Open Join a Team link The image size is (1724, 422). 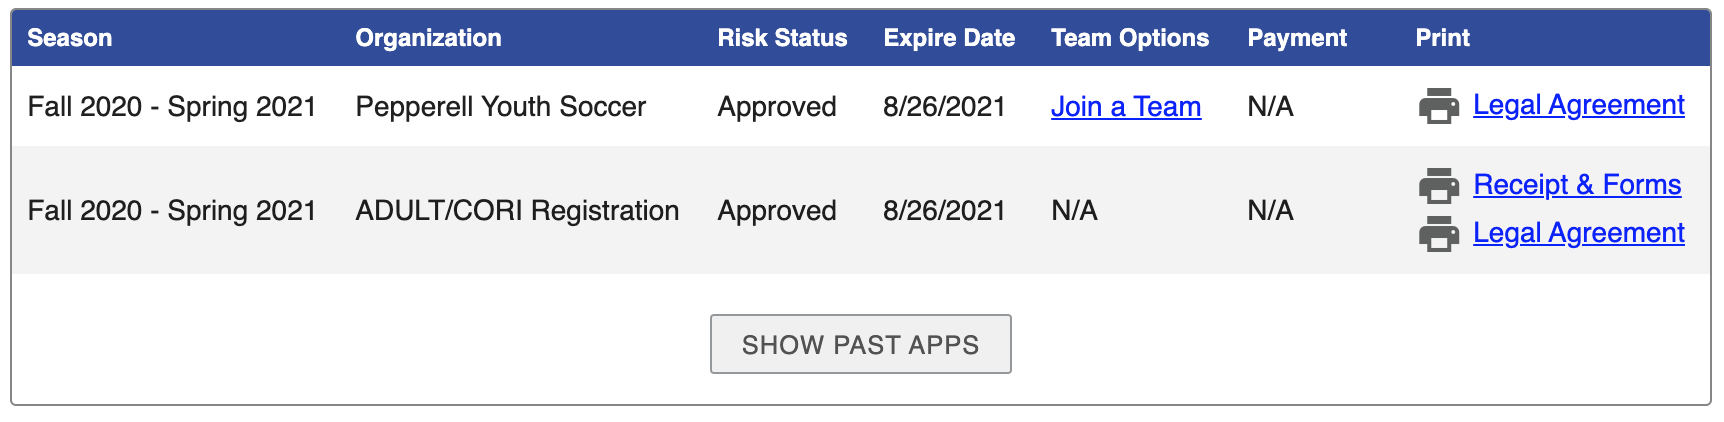(1125, 107)
